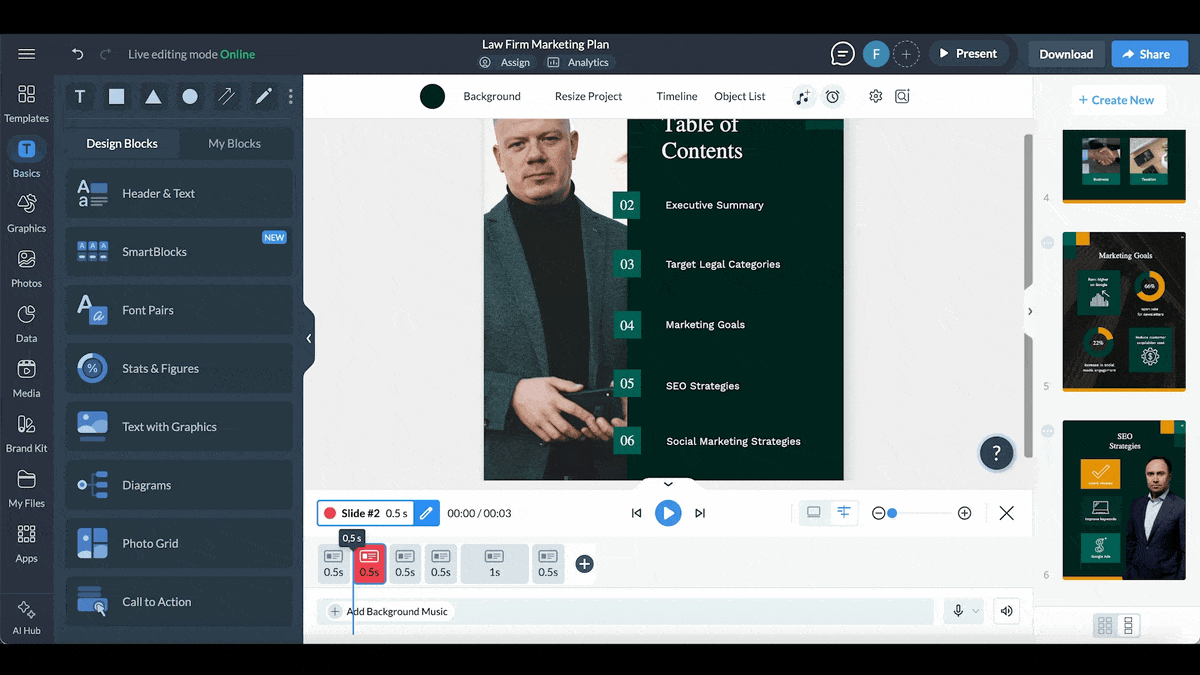This screenshot has width=1200, height=675.
Task: Collapse the left design panel
Action: pos(309,339)
